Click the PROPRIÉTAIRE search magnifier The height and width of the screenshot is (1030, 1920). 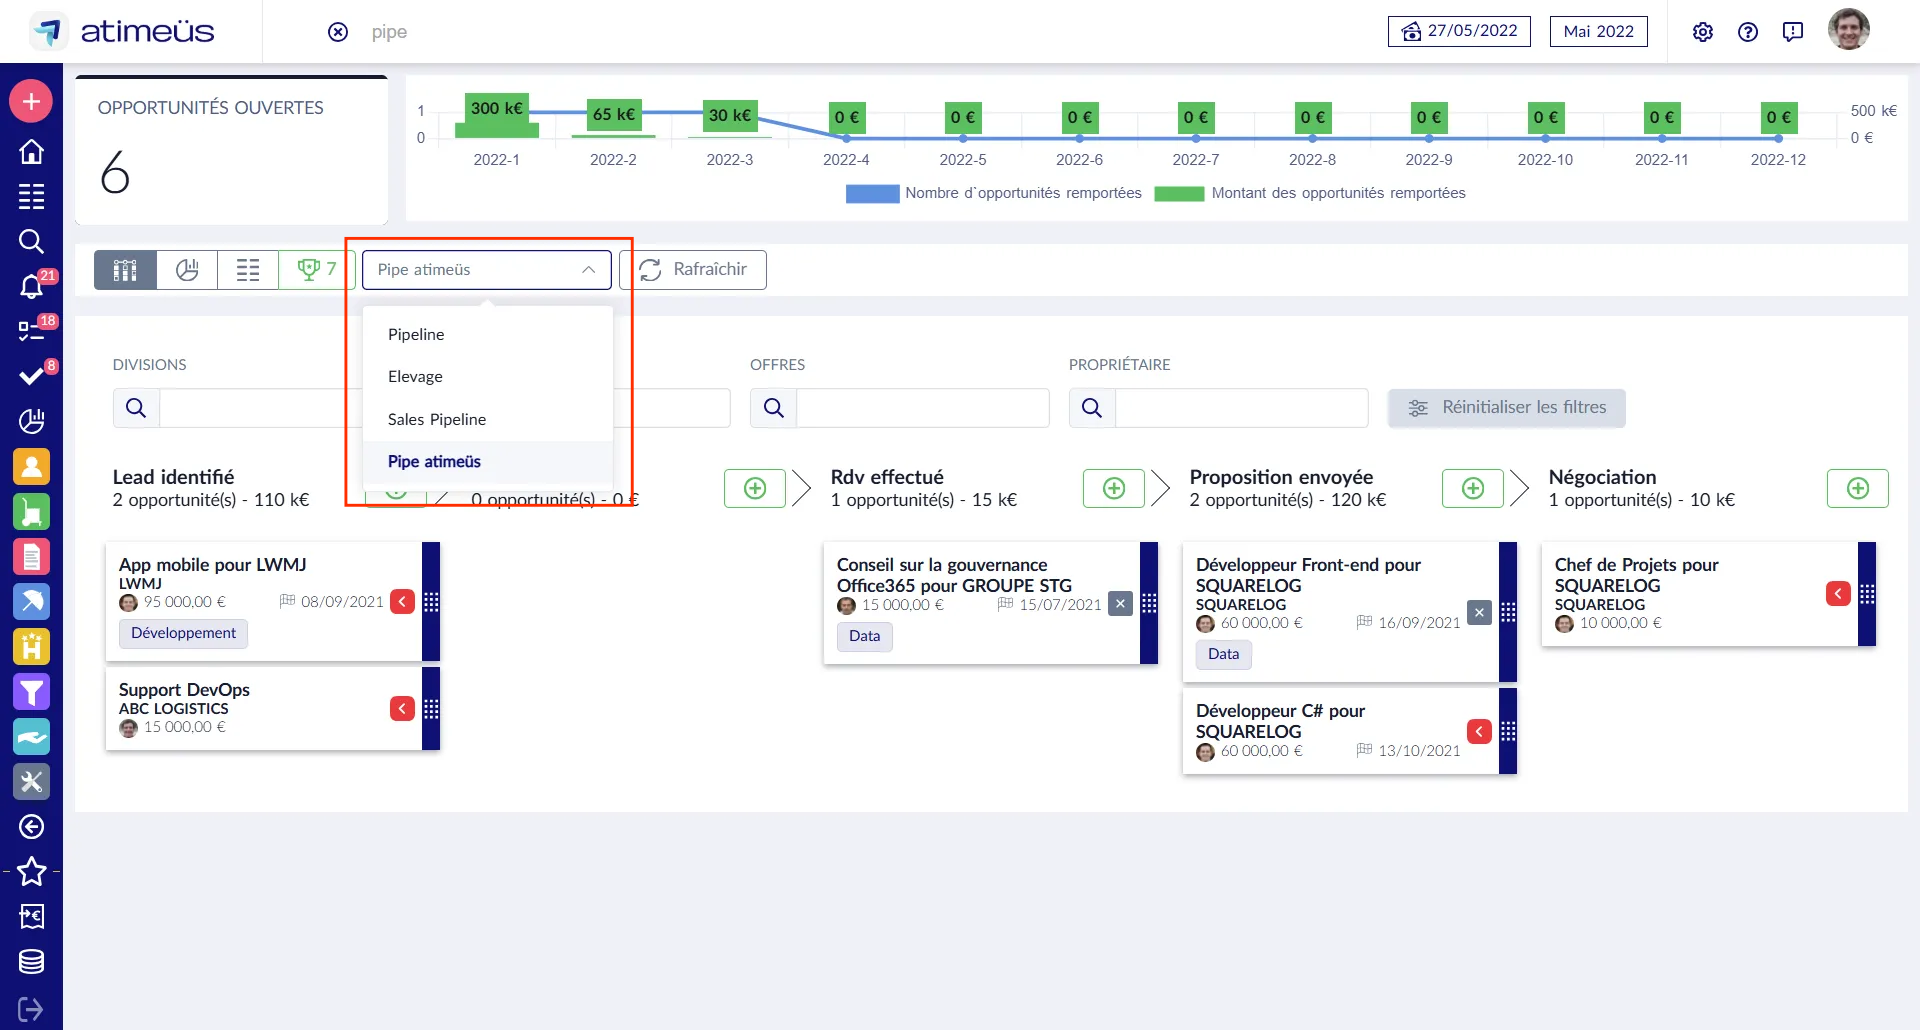1092,408
